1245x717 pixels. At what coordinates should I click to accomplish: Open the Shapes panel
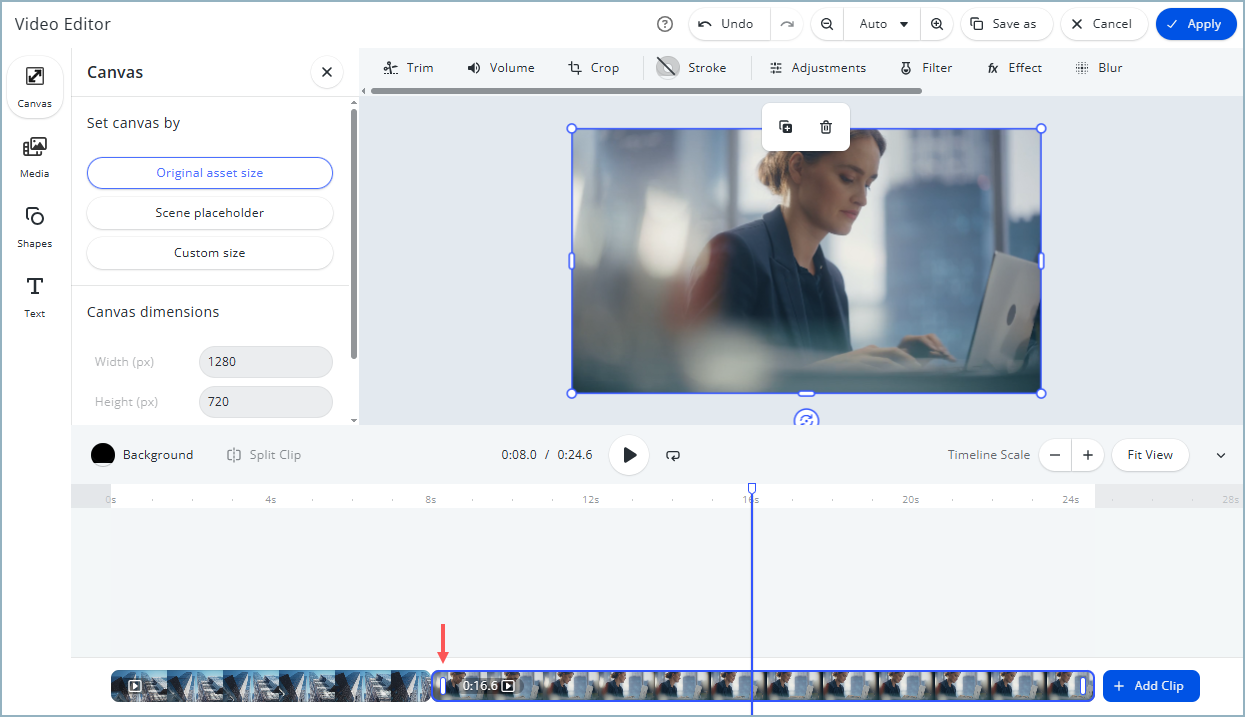[x=34, y=227]
